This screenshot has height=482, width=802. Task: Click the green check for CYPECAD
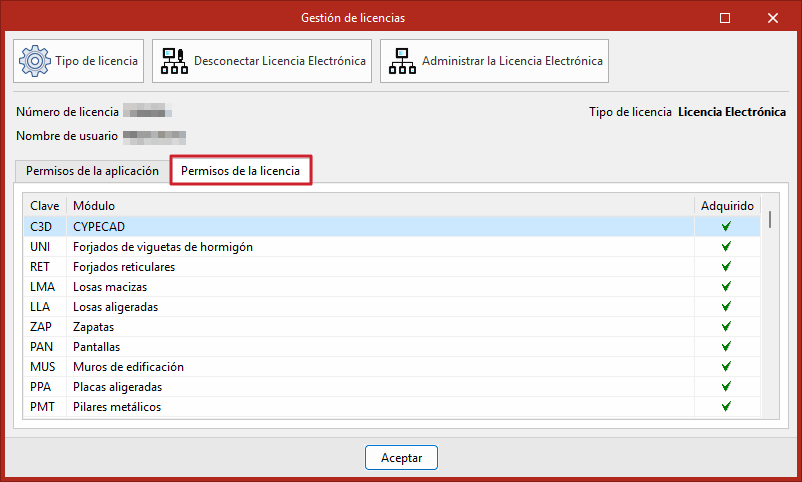coord(726,226)
